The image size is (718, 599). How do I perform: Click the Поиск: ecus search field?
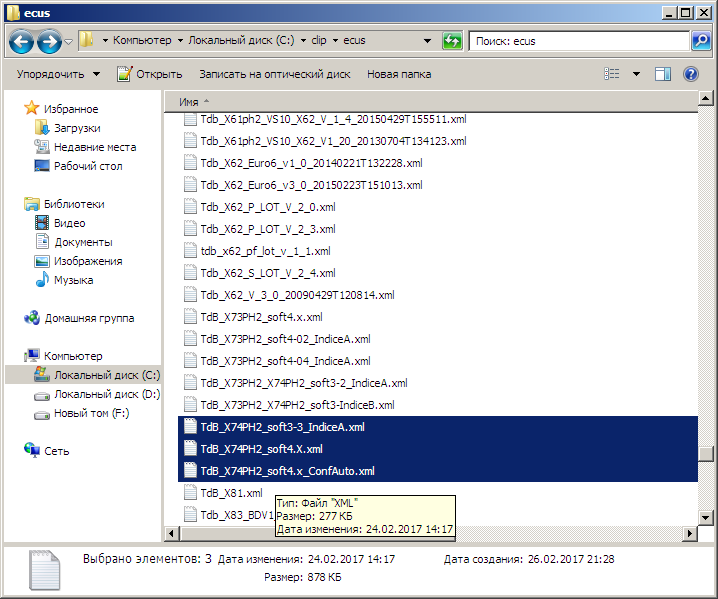(x=579, y=41)
